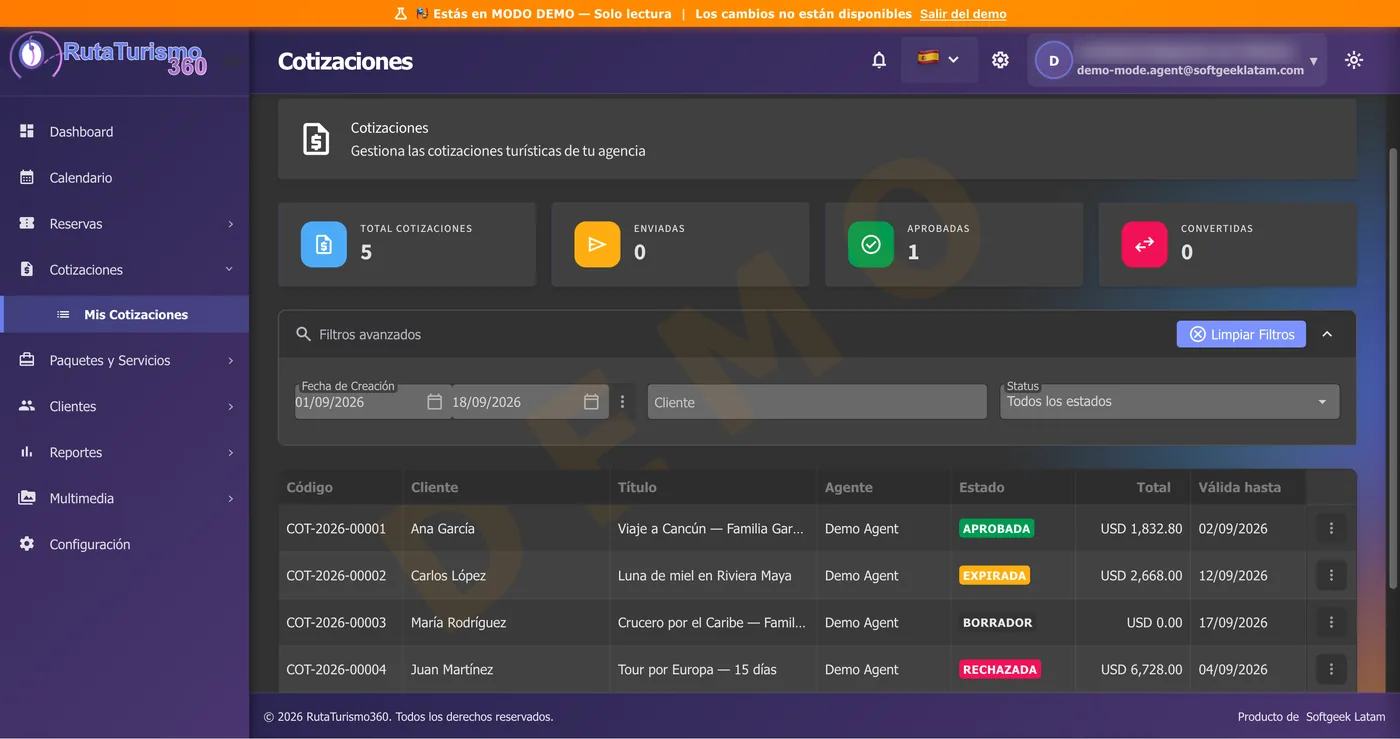The height and width of the screenshot is (739, 1400).
Task: Click the Limpiar Filtros button
Action: (x=1241, y=334)
